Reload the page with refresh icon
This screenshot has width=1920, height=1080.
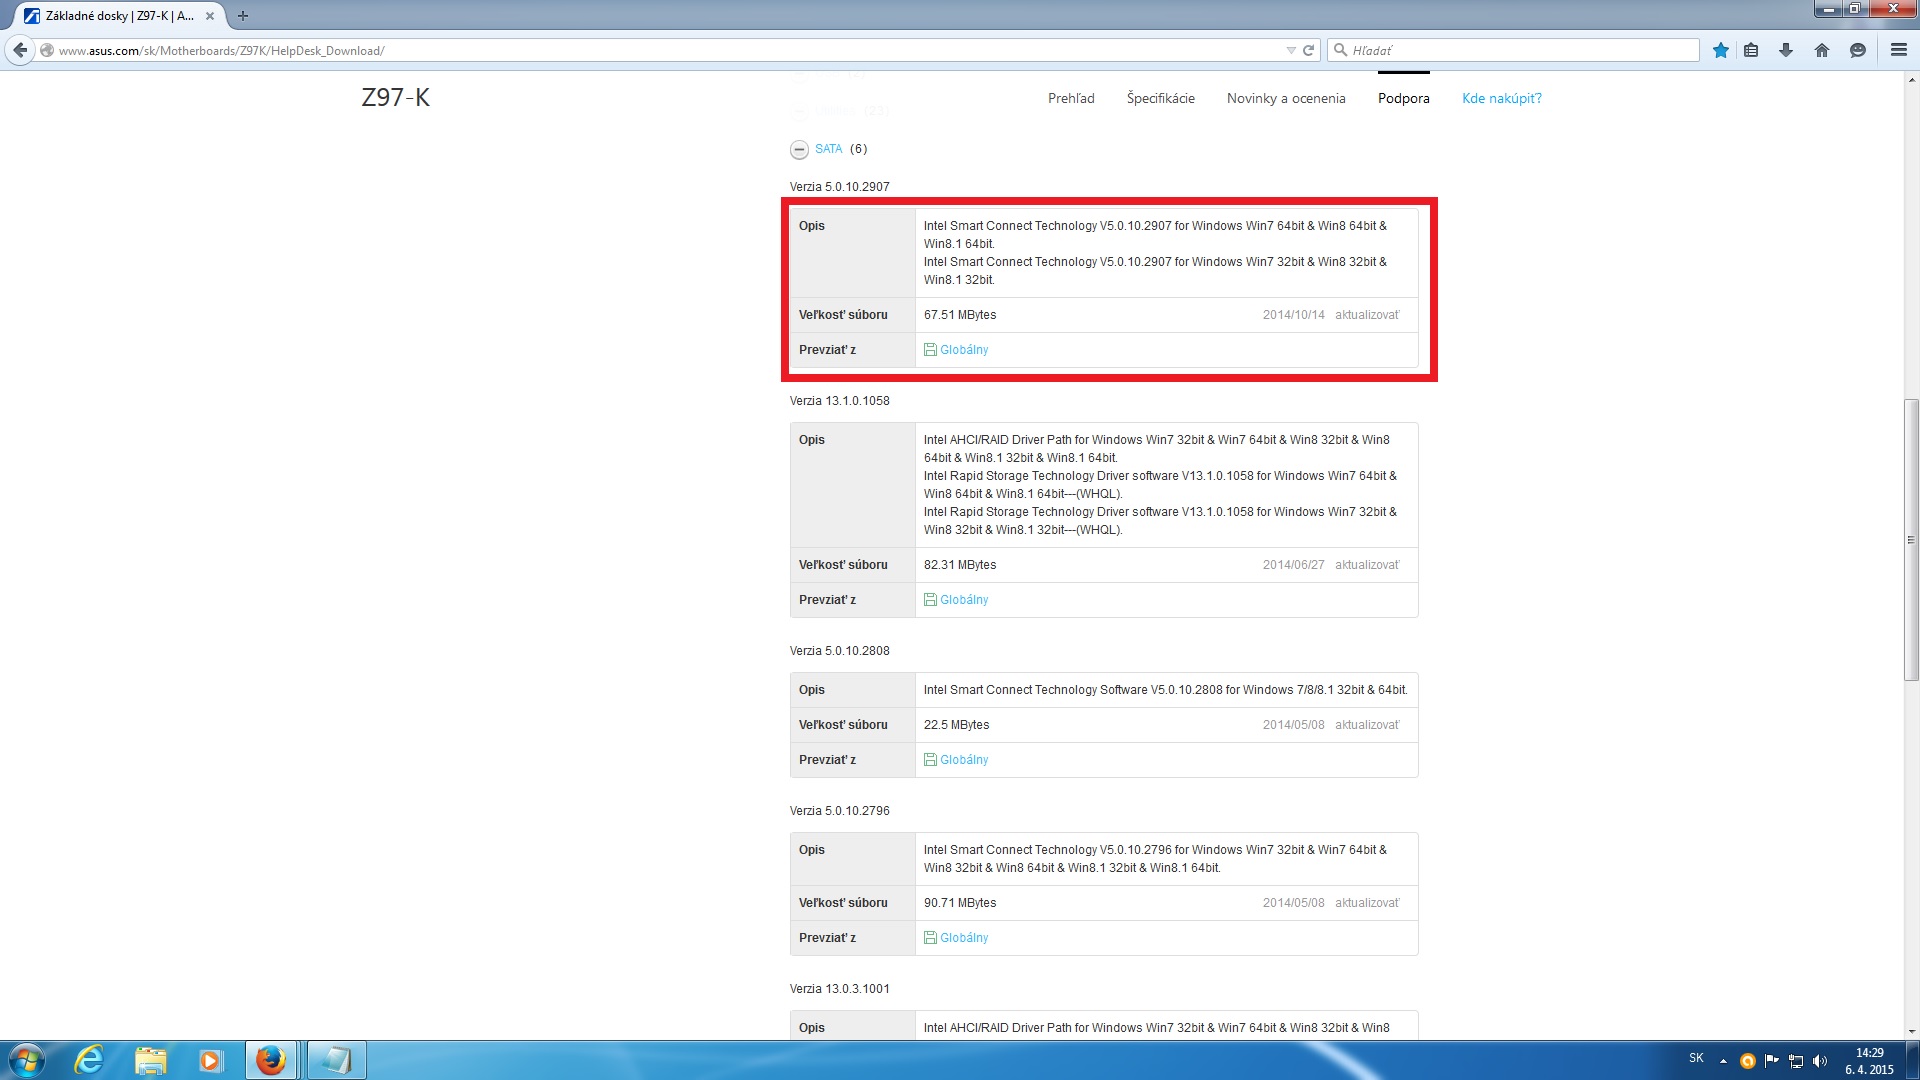[1308, 50]
